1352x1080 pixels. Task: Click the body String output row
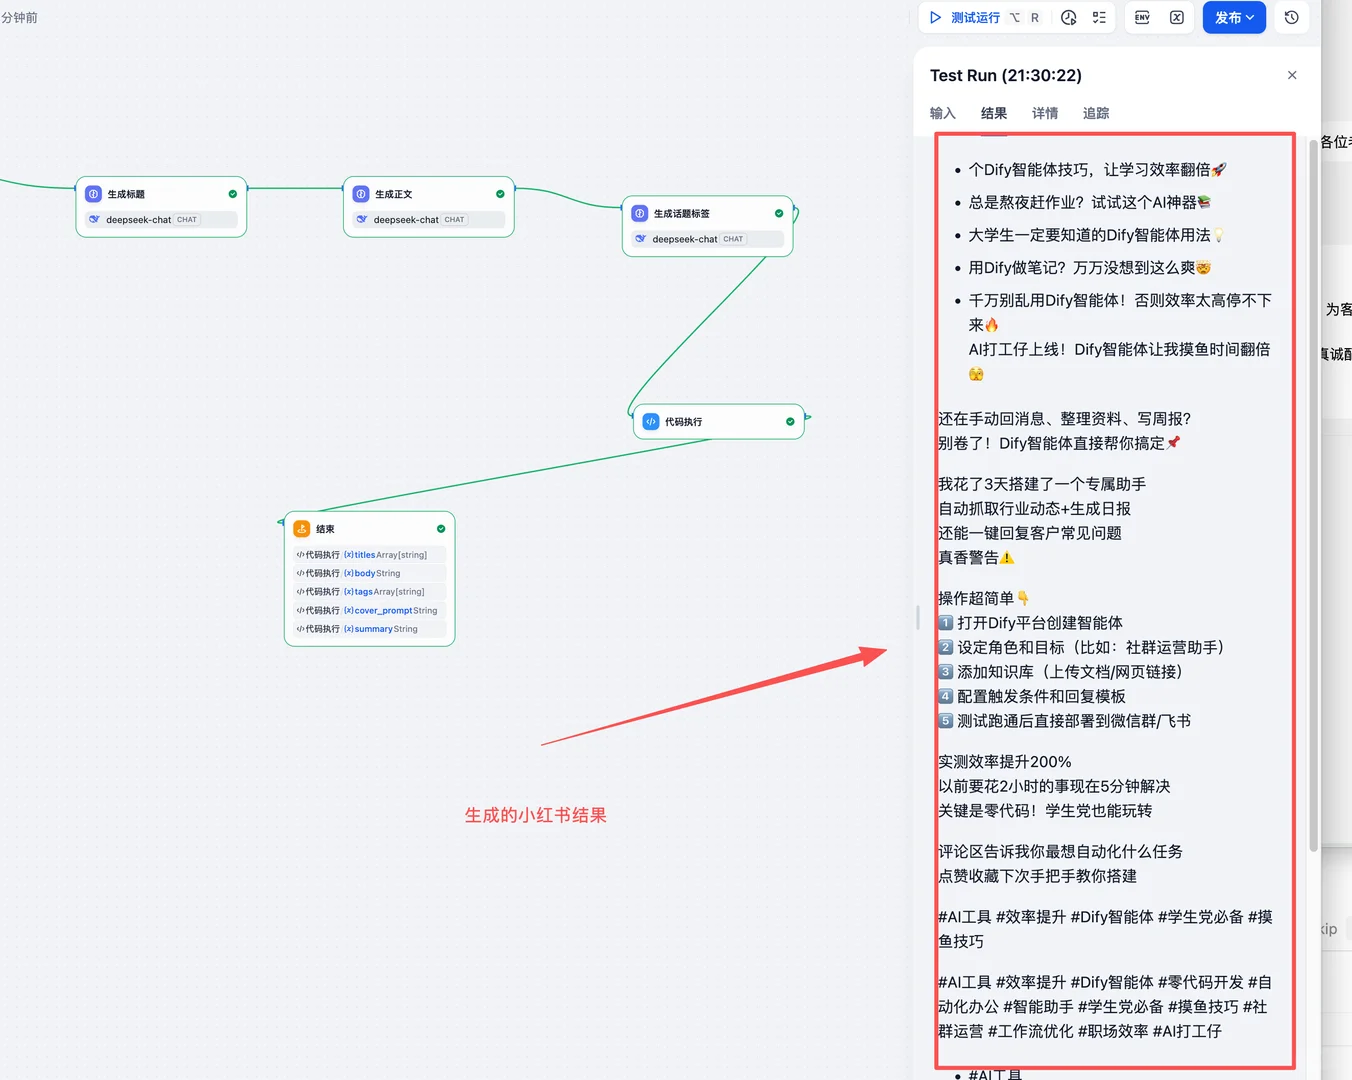tap(369, 573)
